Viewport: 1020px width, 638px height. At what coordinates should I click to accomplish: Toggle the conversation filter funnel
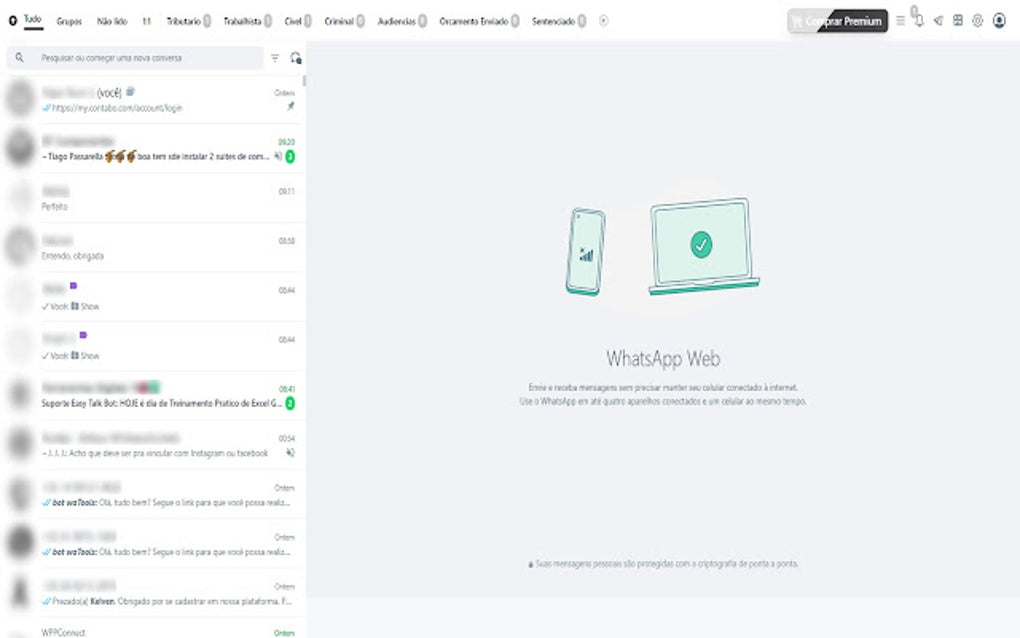pos(274,57)
